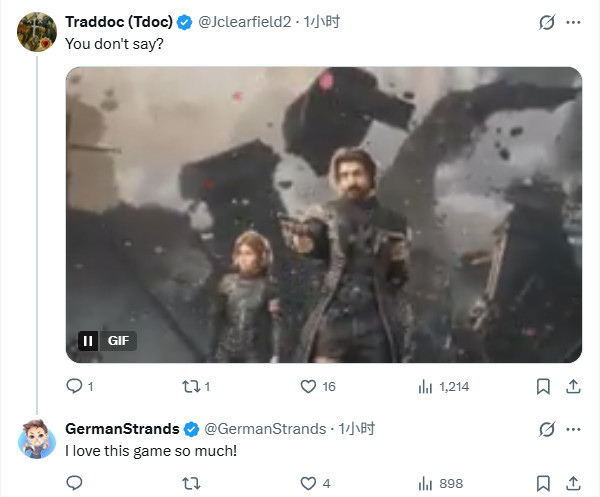
Task: Click Traddoc's profile avatar
Action: click(x=37, y=31)
